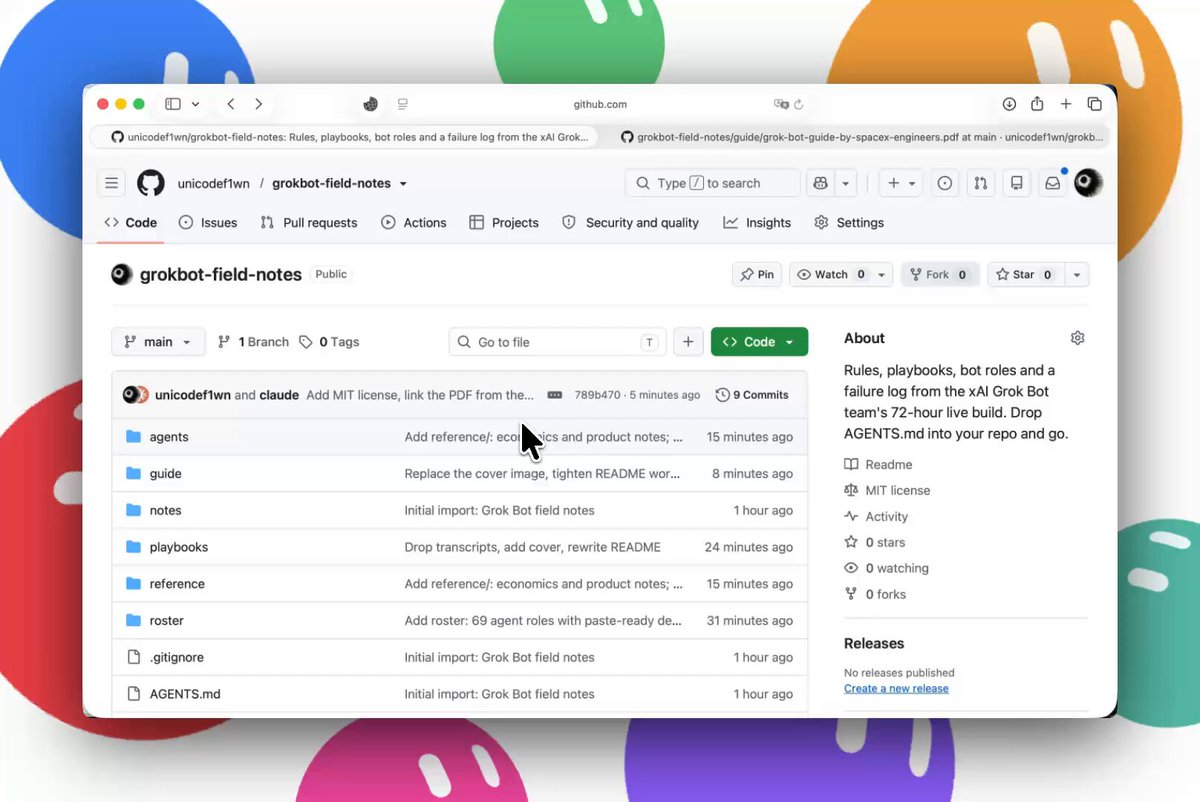Open the GitHub navigation hamburger menu
This screenshot has height=802, width=1200.
pyautogui.click(x=112, y=183)
